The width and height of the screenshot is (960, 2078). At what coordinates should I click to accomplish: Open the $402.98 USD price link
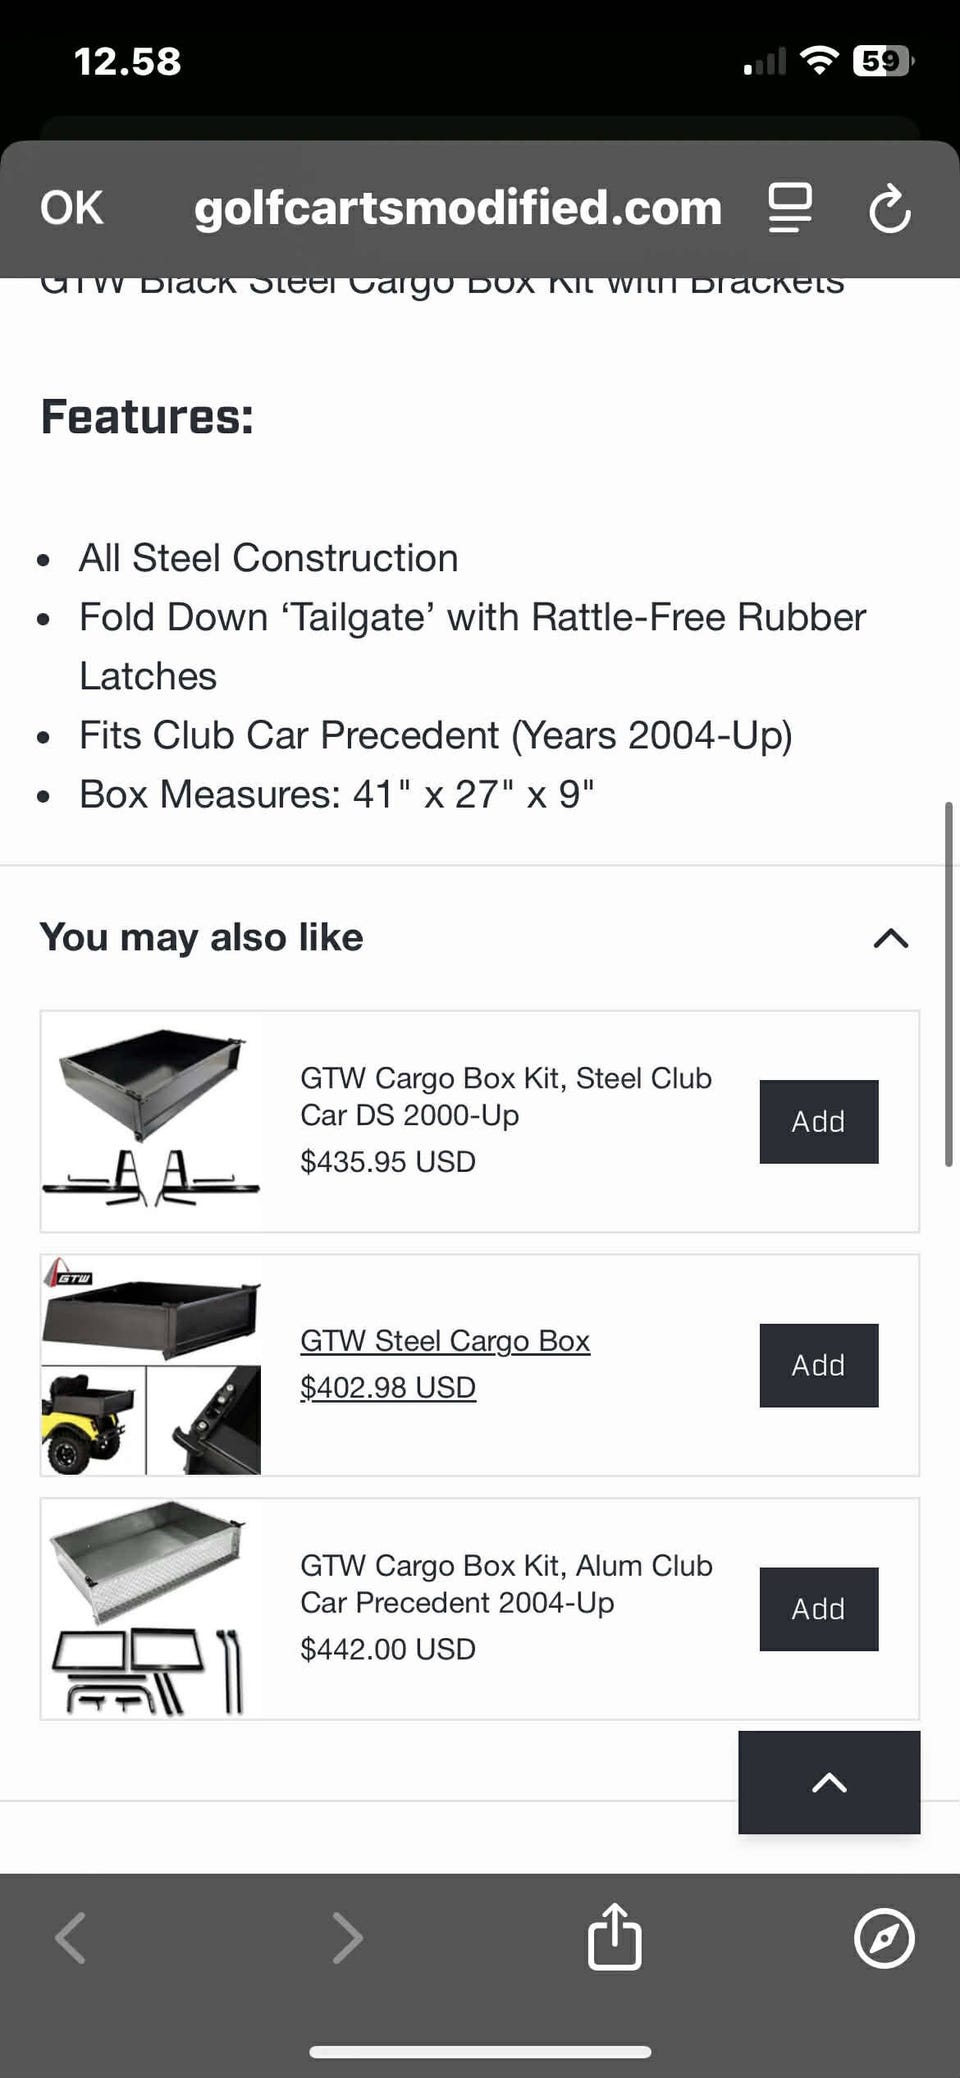[x=388, y=1387]
